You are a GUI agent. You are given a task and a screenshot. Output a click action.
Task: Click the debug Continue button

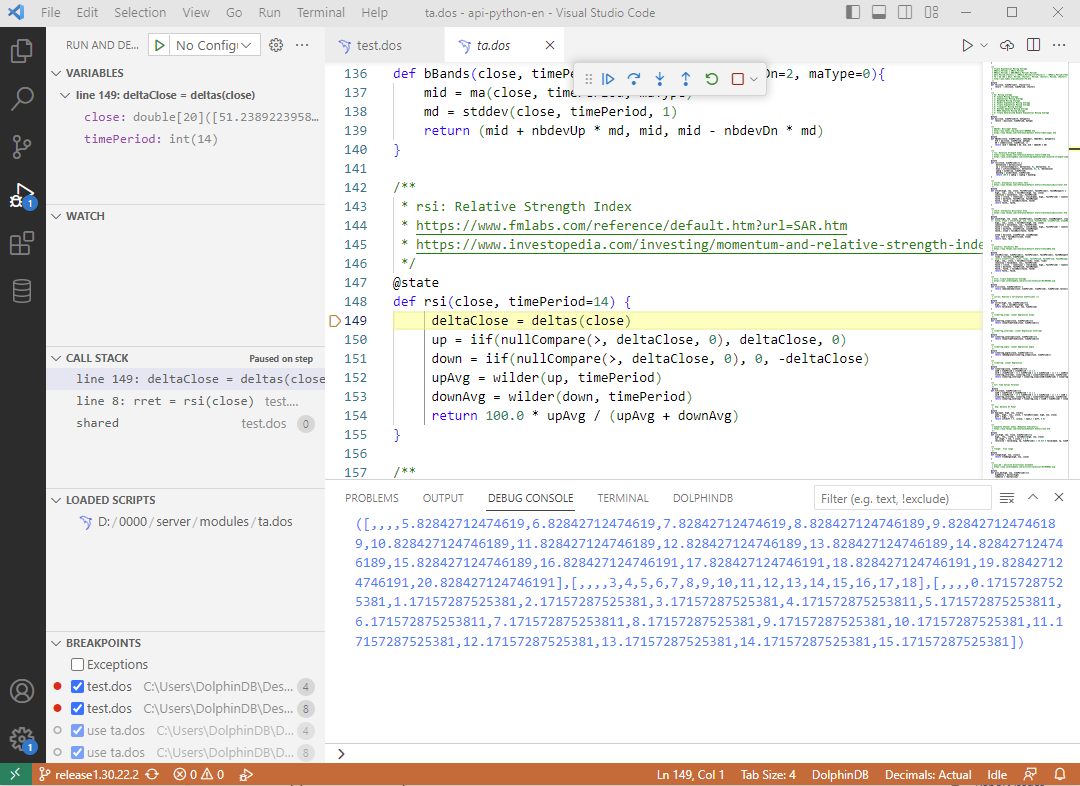pyautogui.click(x=608, y=79)
